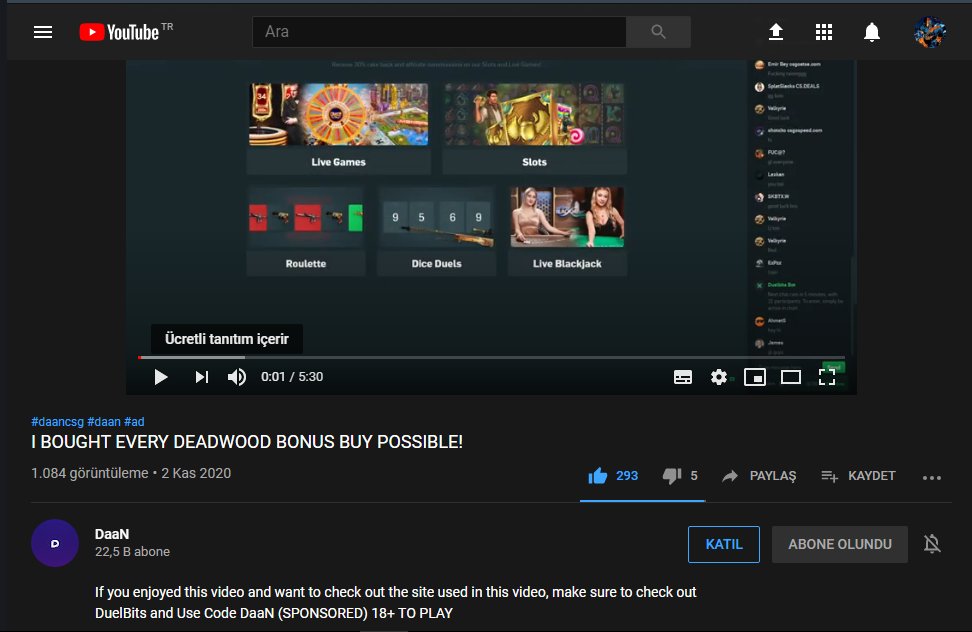Open the #daan hashtag
The width and height of the screenshot is (972, 632).
coord(104,422)
